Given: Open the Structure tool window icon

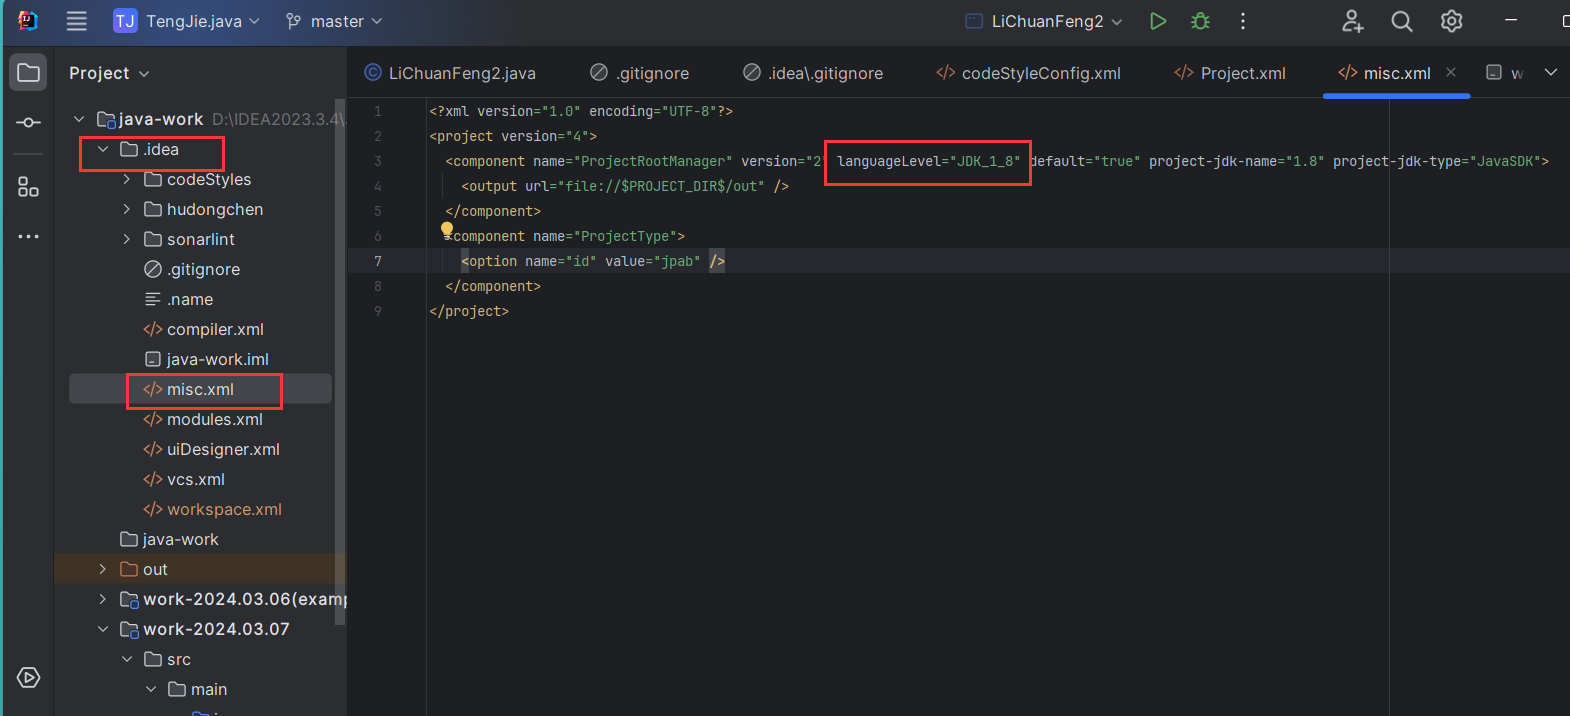Looking at the screenshot, I should (x=29, y=187).
